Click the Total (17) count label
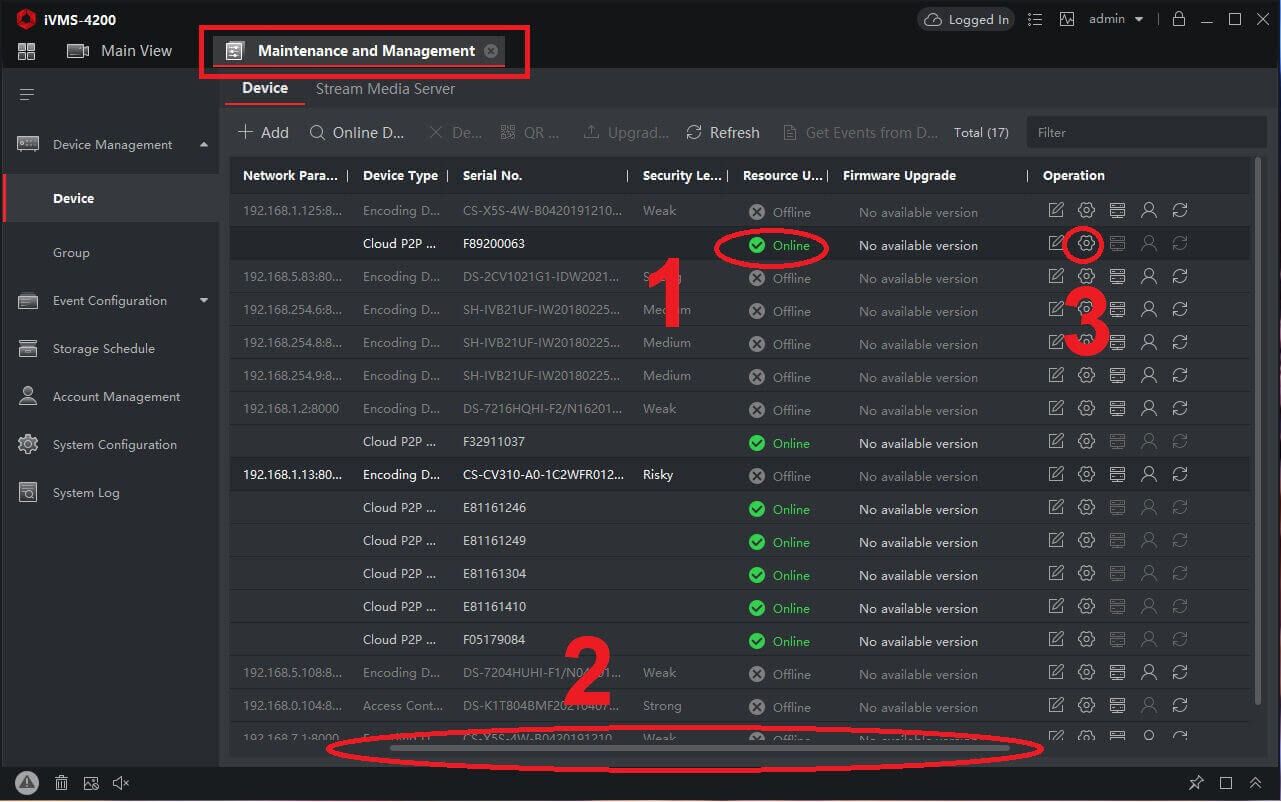 [981, 132]
